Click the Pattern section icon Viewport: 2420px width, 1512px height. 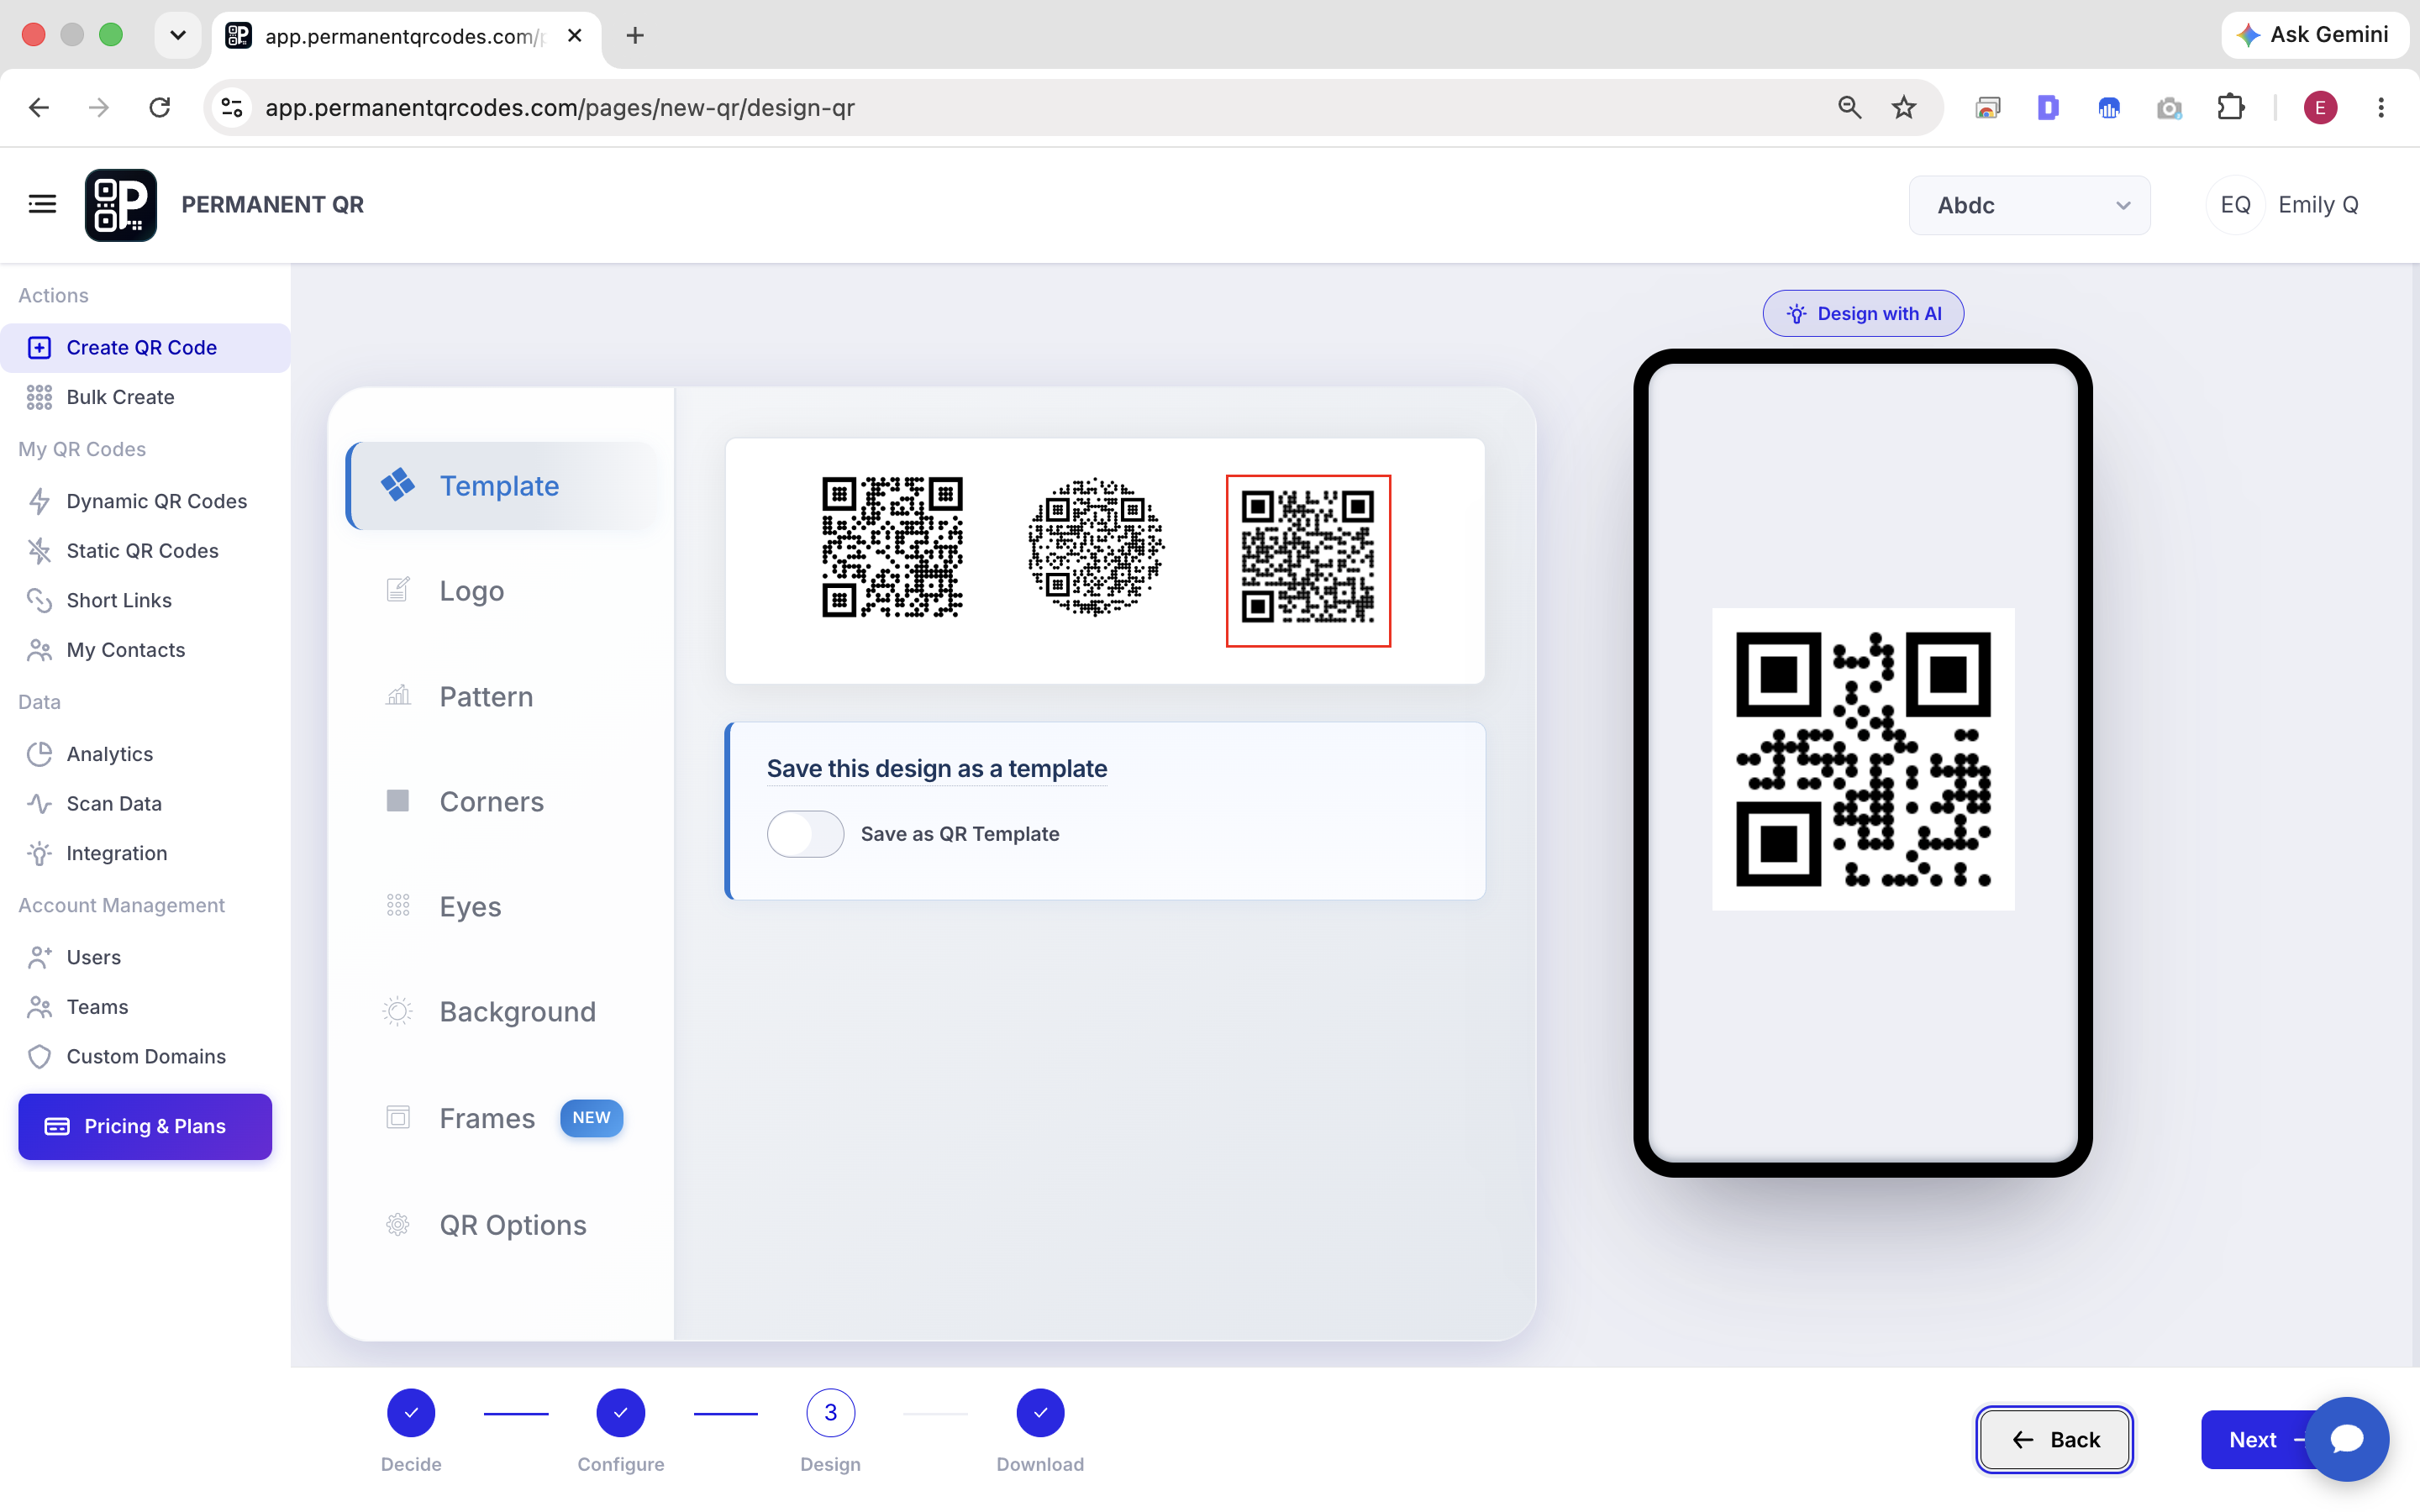point(398,695)
